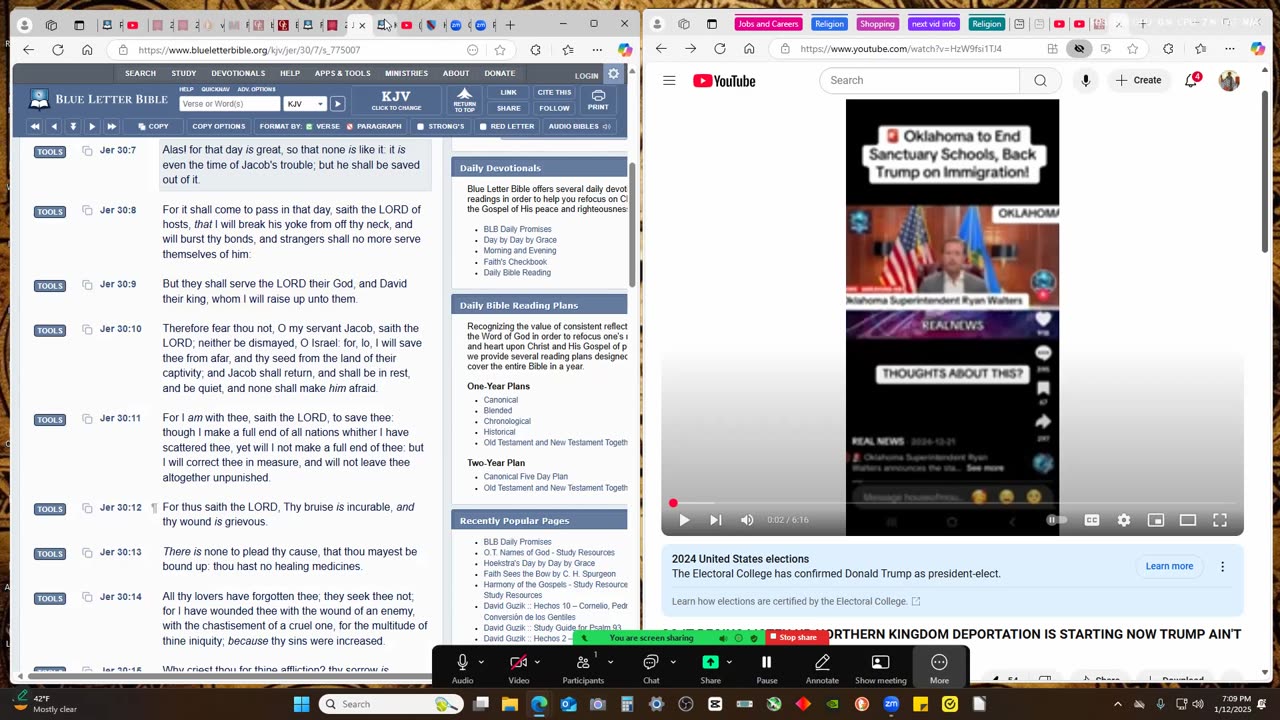Enable YouTube theater mode
This screenshot has height=720, width=1280.
tap(1188, 520)
